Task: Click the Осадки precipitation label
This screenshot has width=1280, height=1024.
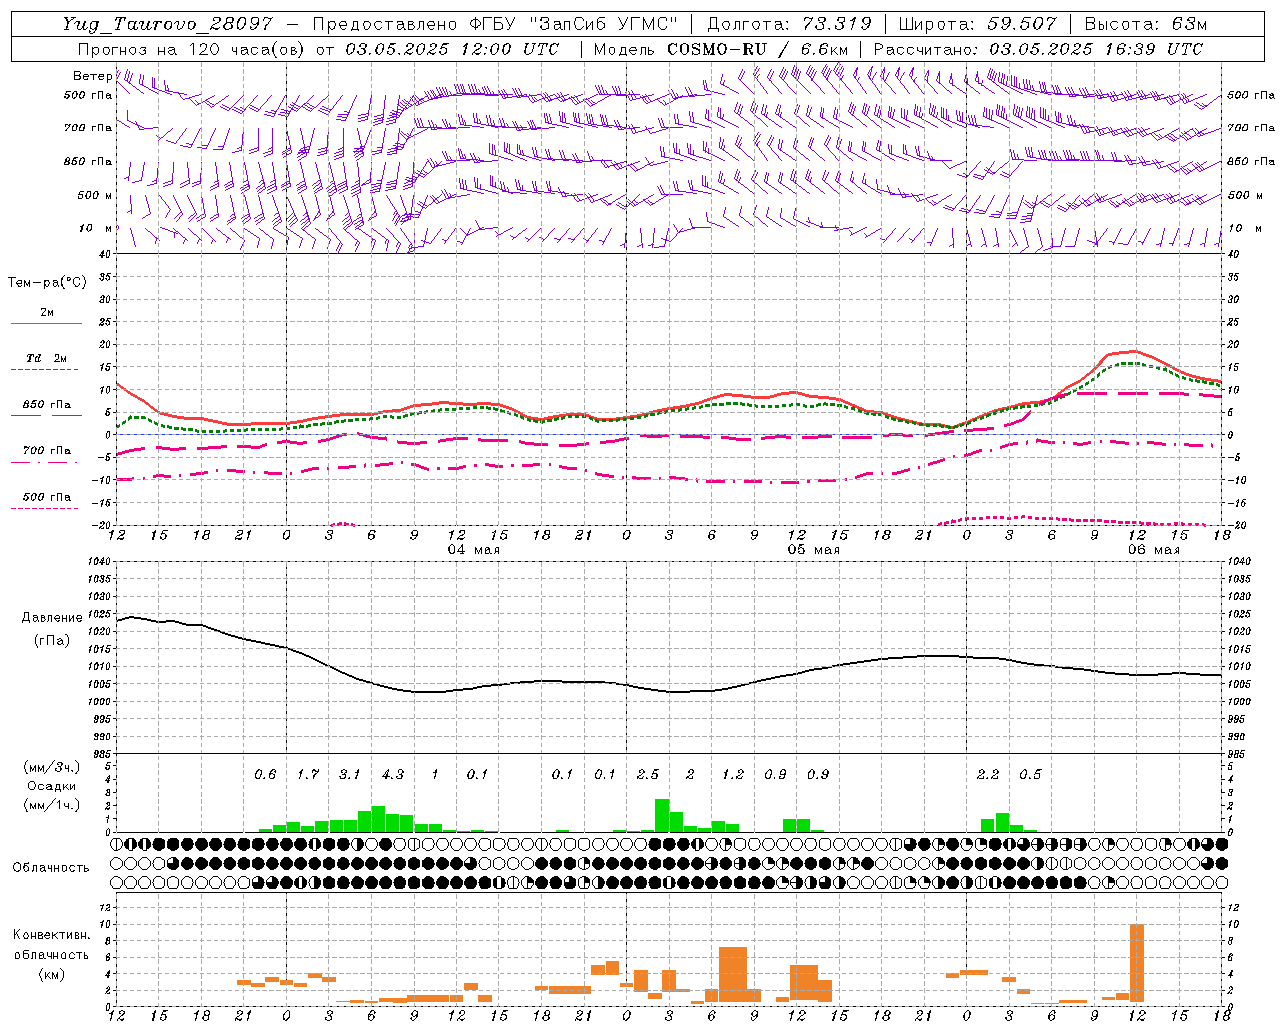Action: (51, 786)
